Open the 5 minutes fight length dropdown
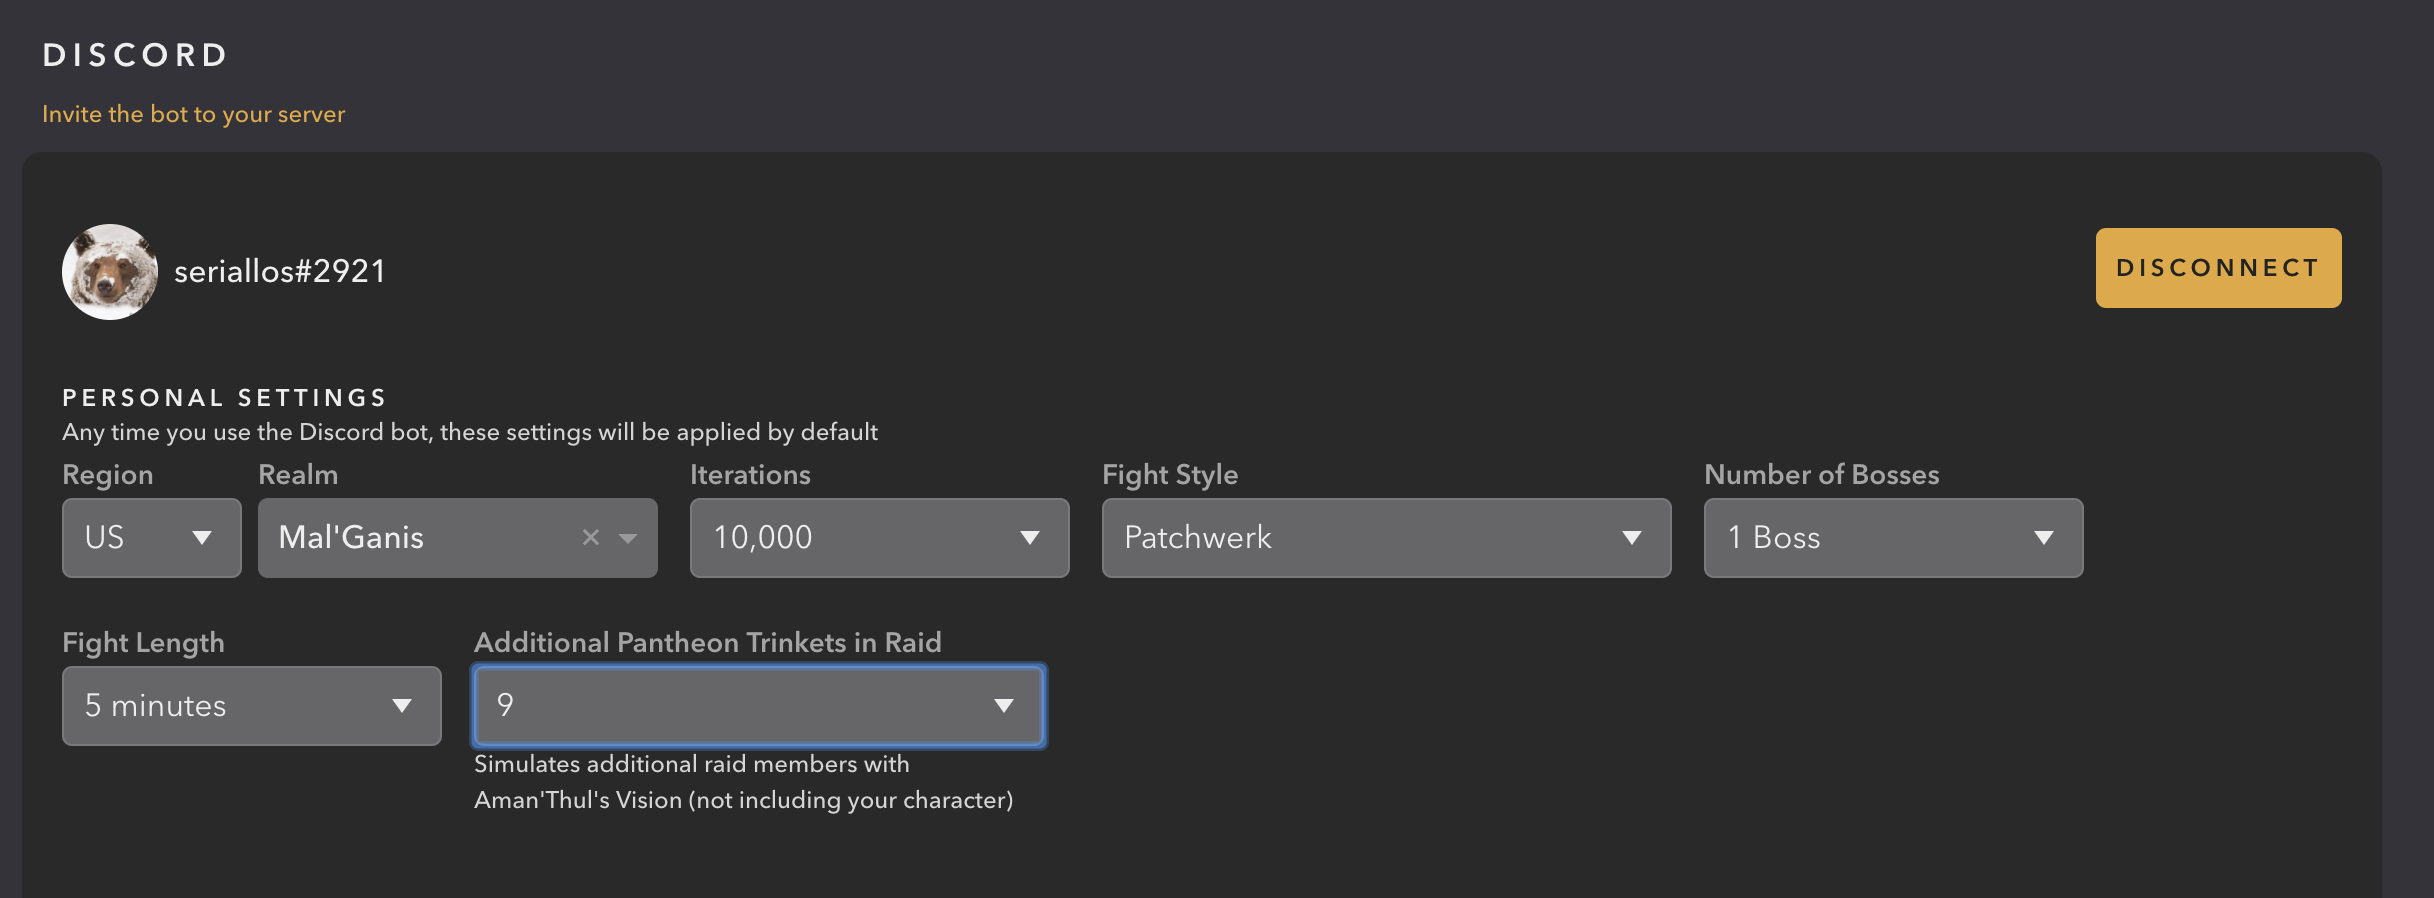2434x898 pixels. pyautogui.click(x=230, y=706)
